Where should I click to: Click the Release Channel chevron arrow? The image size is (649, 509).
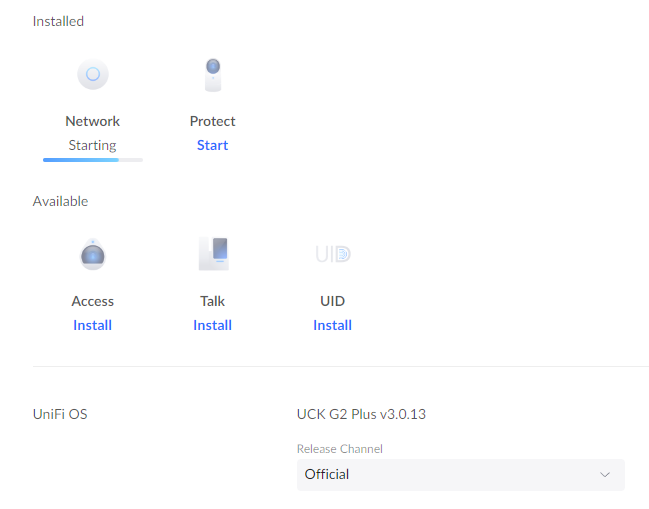(x=604, y=474)
